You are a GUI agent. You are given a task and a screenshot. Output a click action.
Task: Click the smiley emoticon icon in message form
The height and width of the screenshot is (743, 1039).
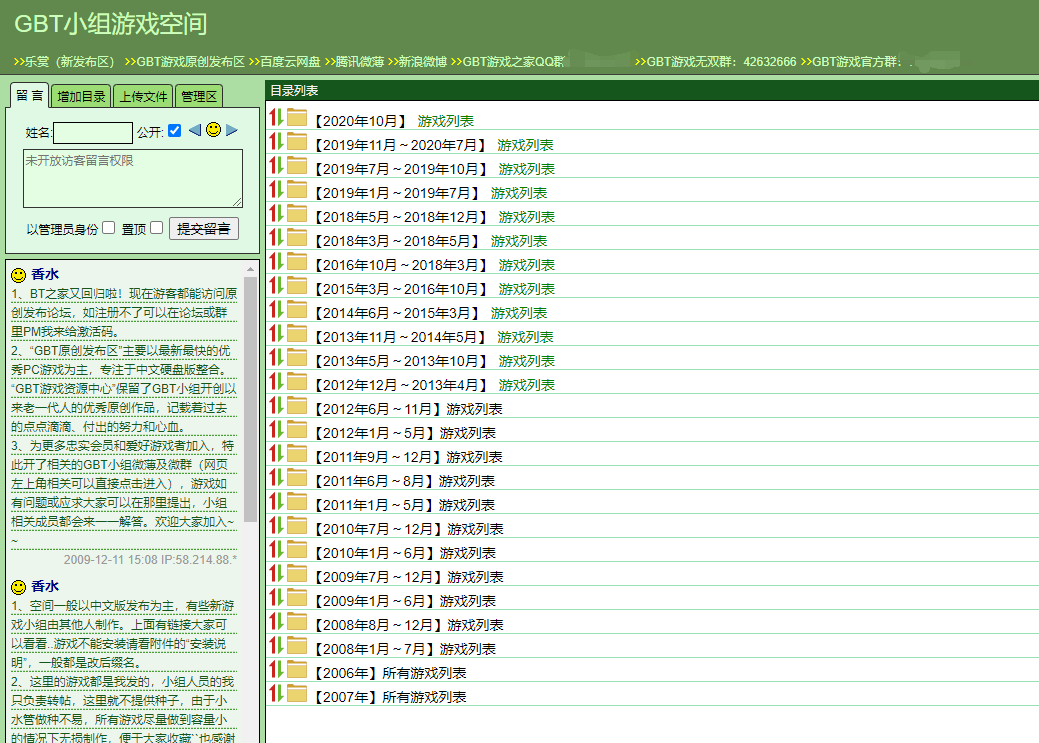click(214, 130)
